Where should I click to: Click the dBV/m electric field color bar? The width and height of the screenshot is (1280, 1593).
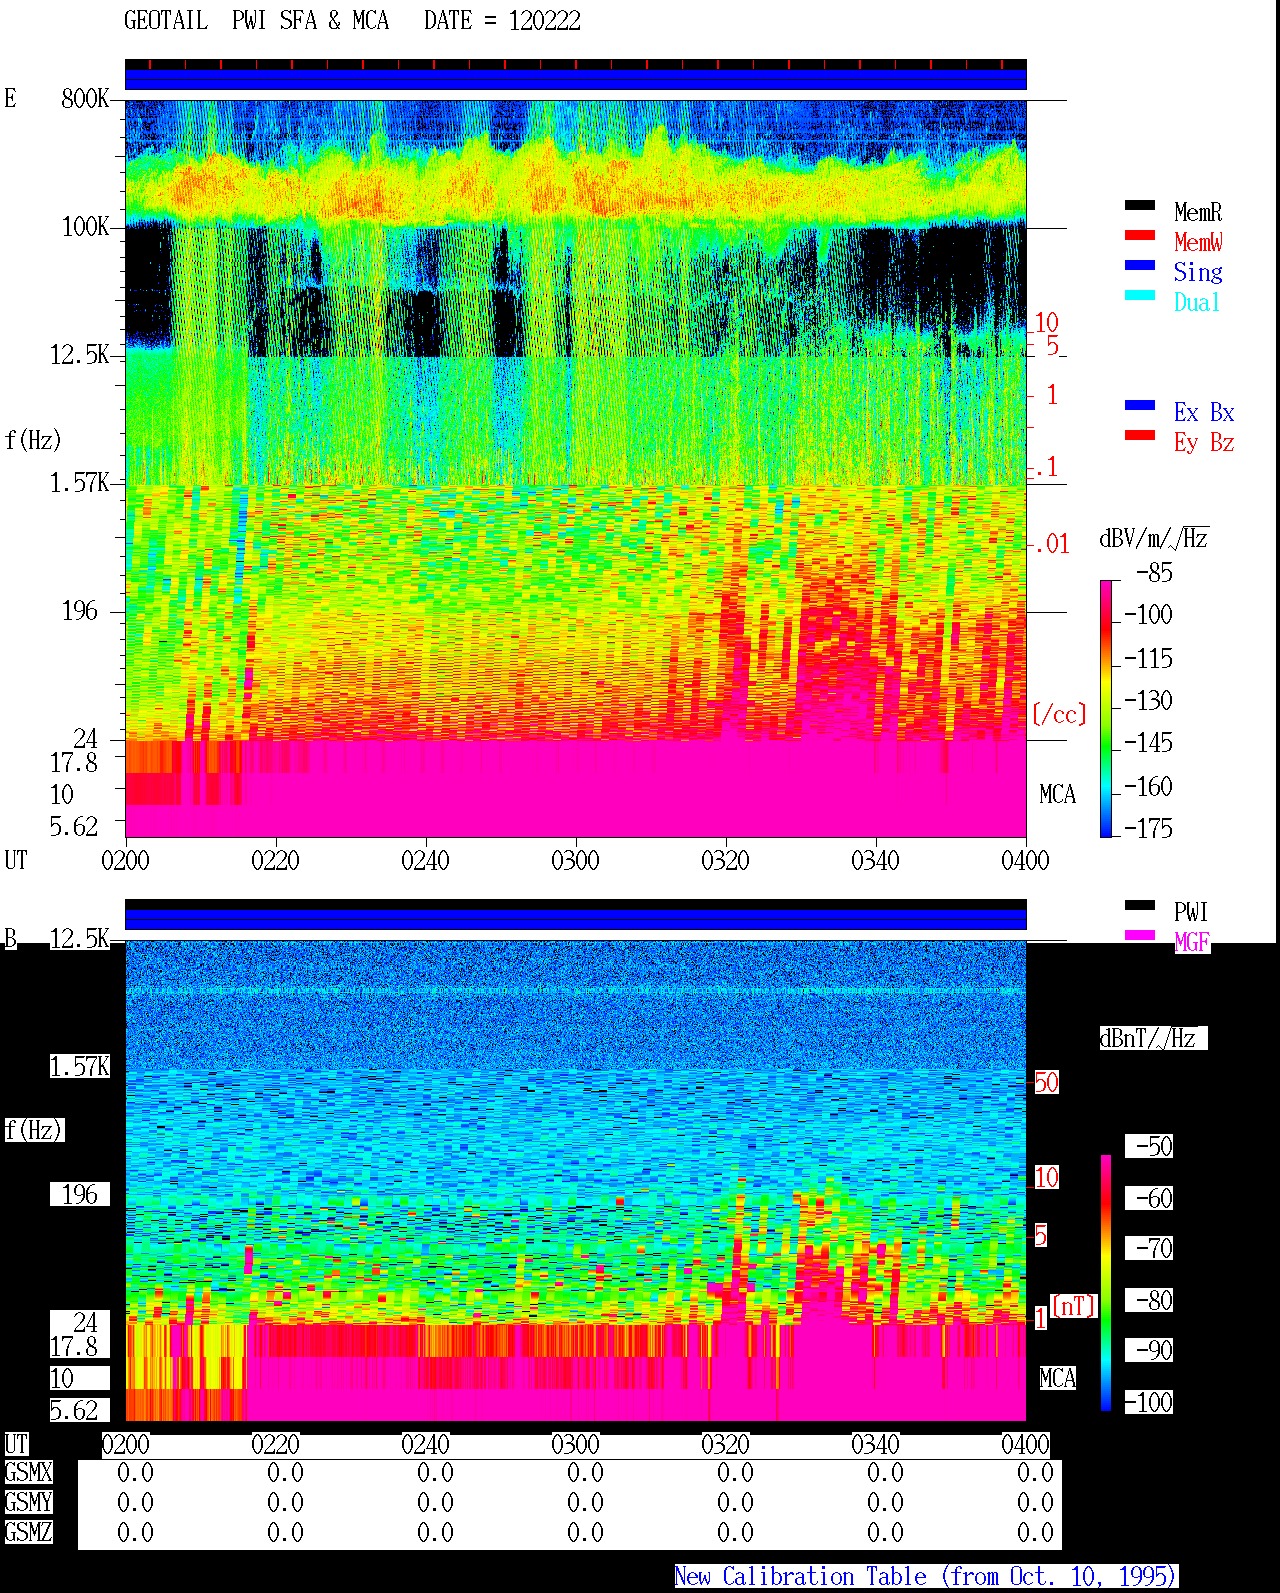point(1106,708)
